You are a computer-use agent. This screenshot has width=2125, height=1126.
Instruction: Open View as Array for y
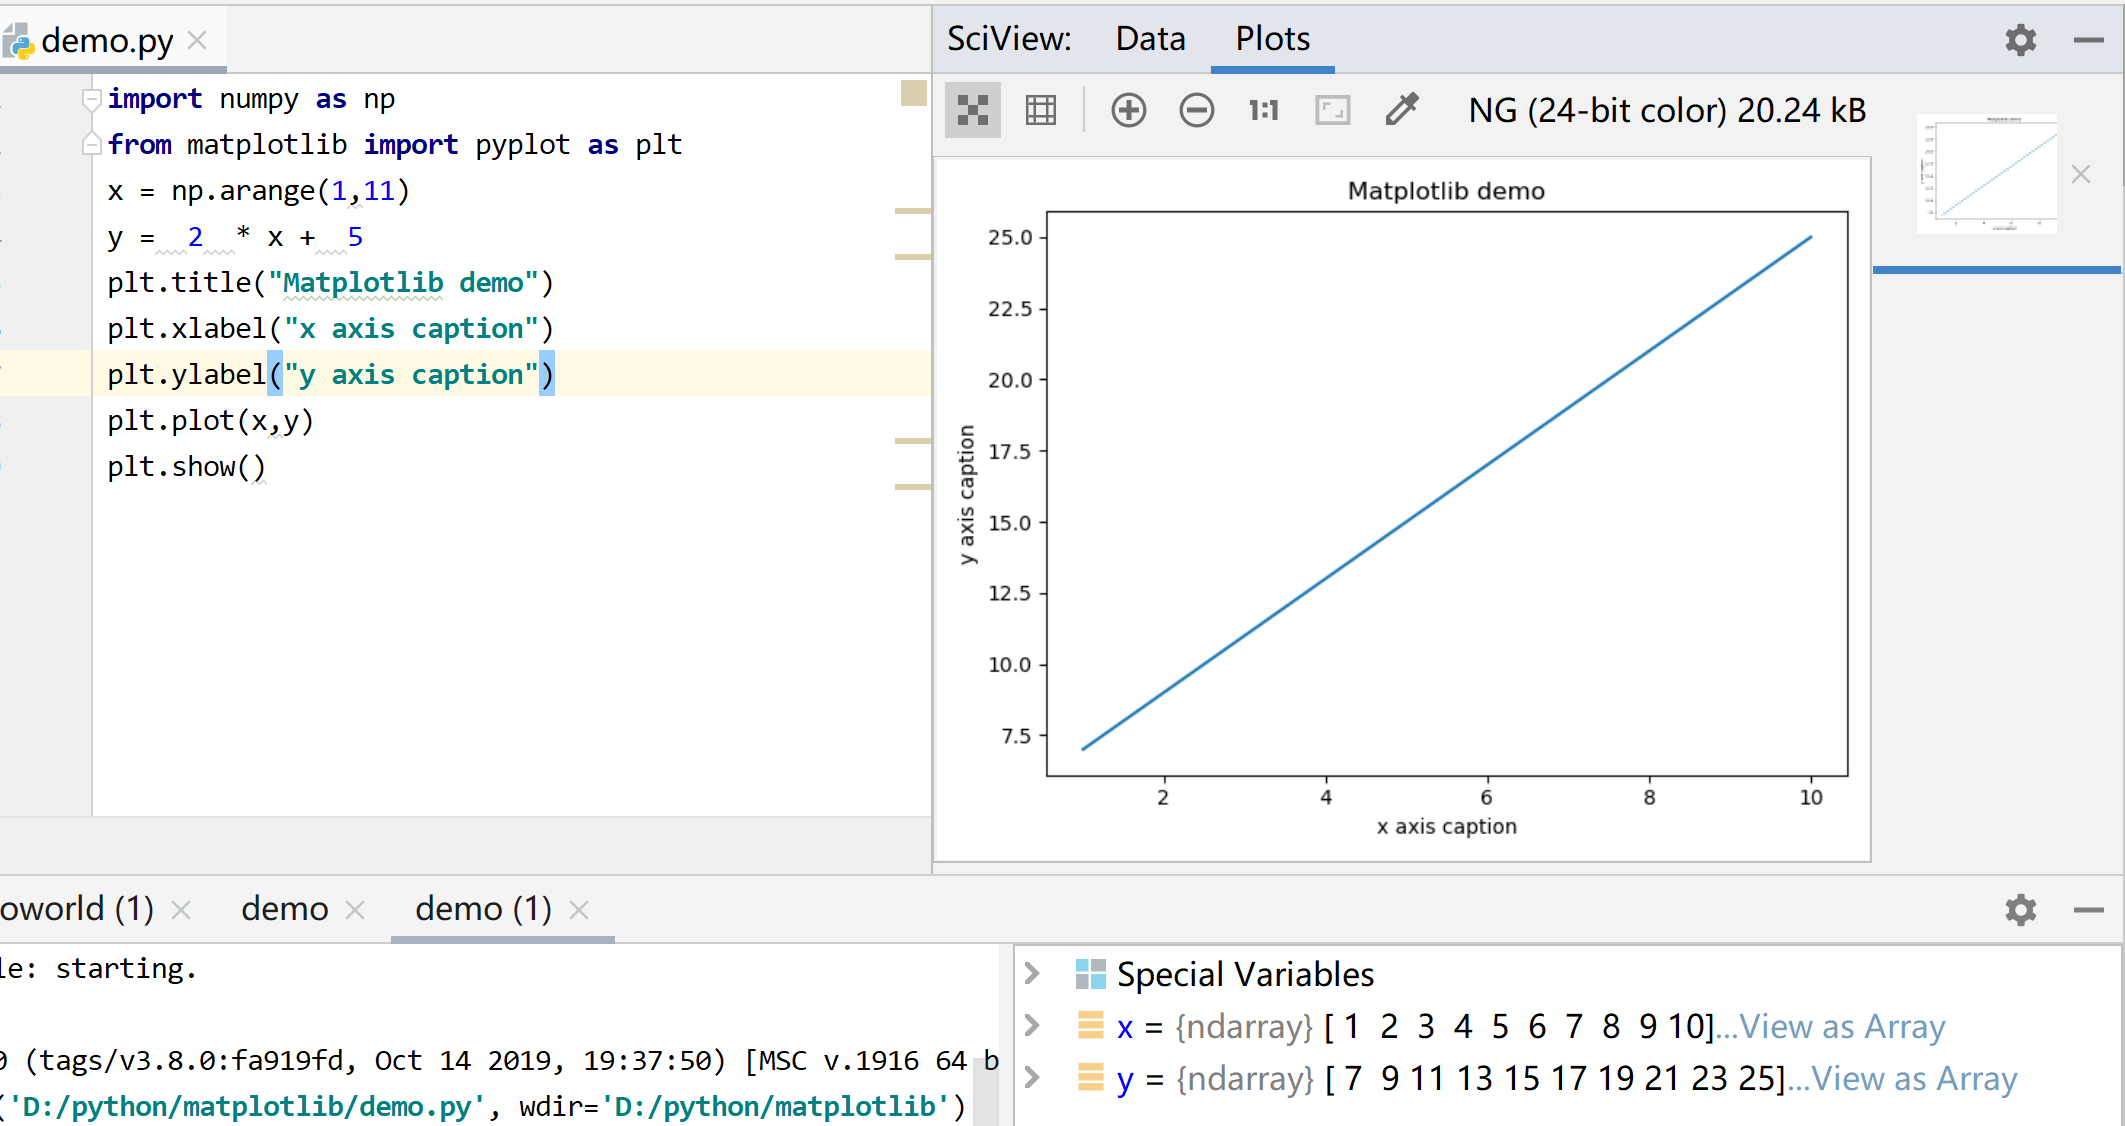coord(1914,1078)
